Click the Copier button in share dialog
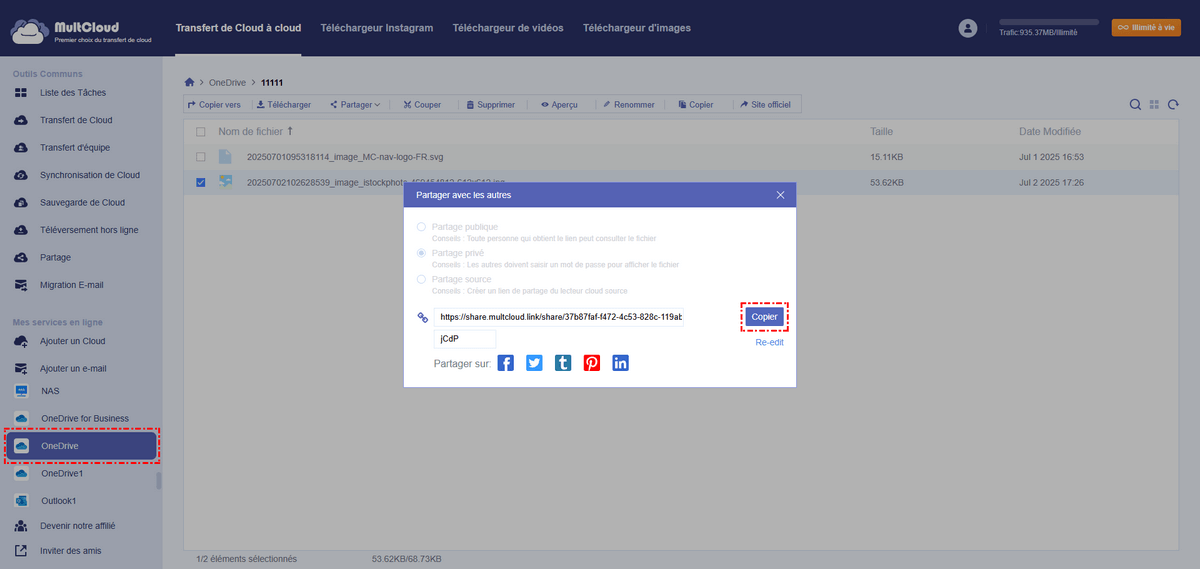1200x569 pixels. (765, 316)
